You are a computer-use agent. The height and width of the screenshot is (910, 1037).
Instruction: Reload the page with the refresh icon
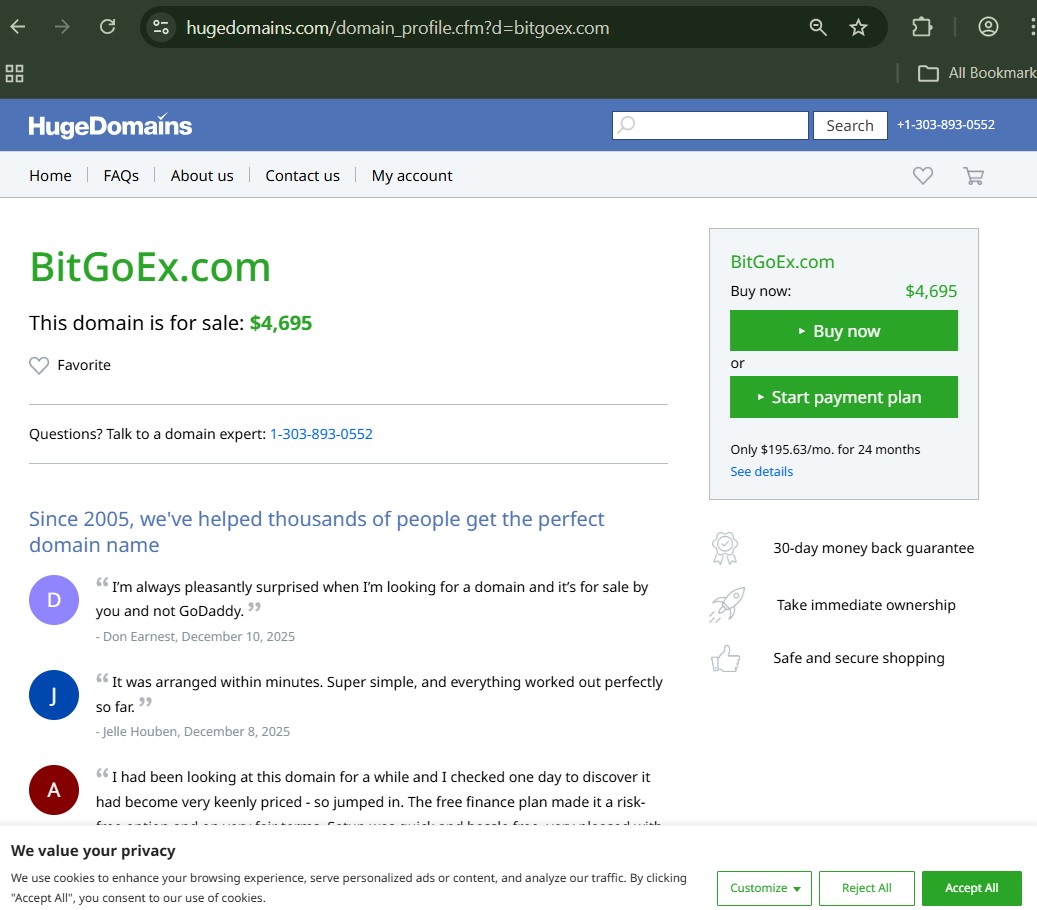(x=107, y=27)
